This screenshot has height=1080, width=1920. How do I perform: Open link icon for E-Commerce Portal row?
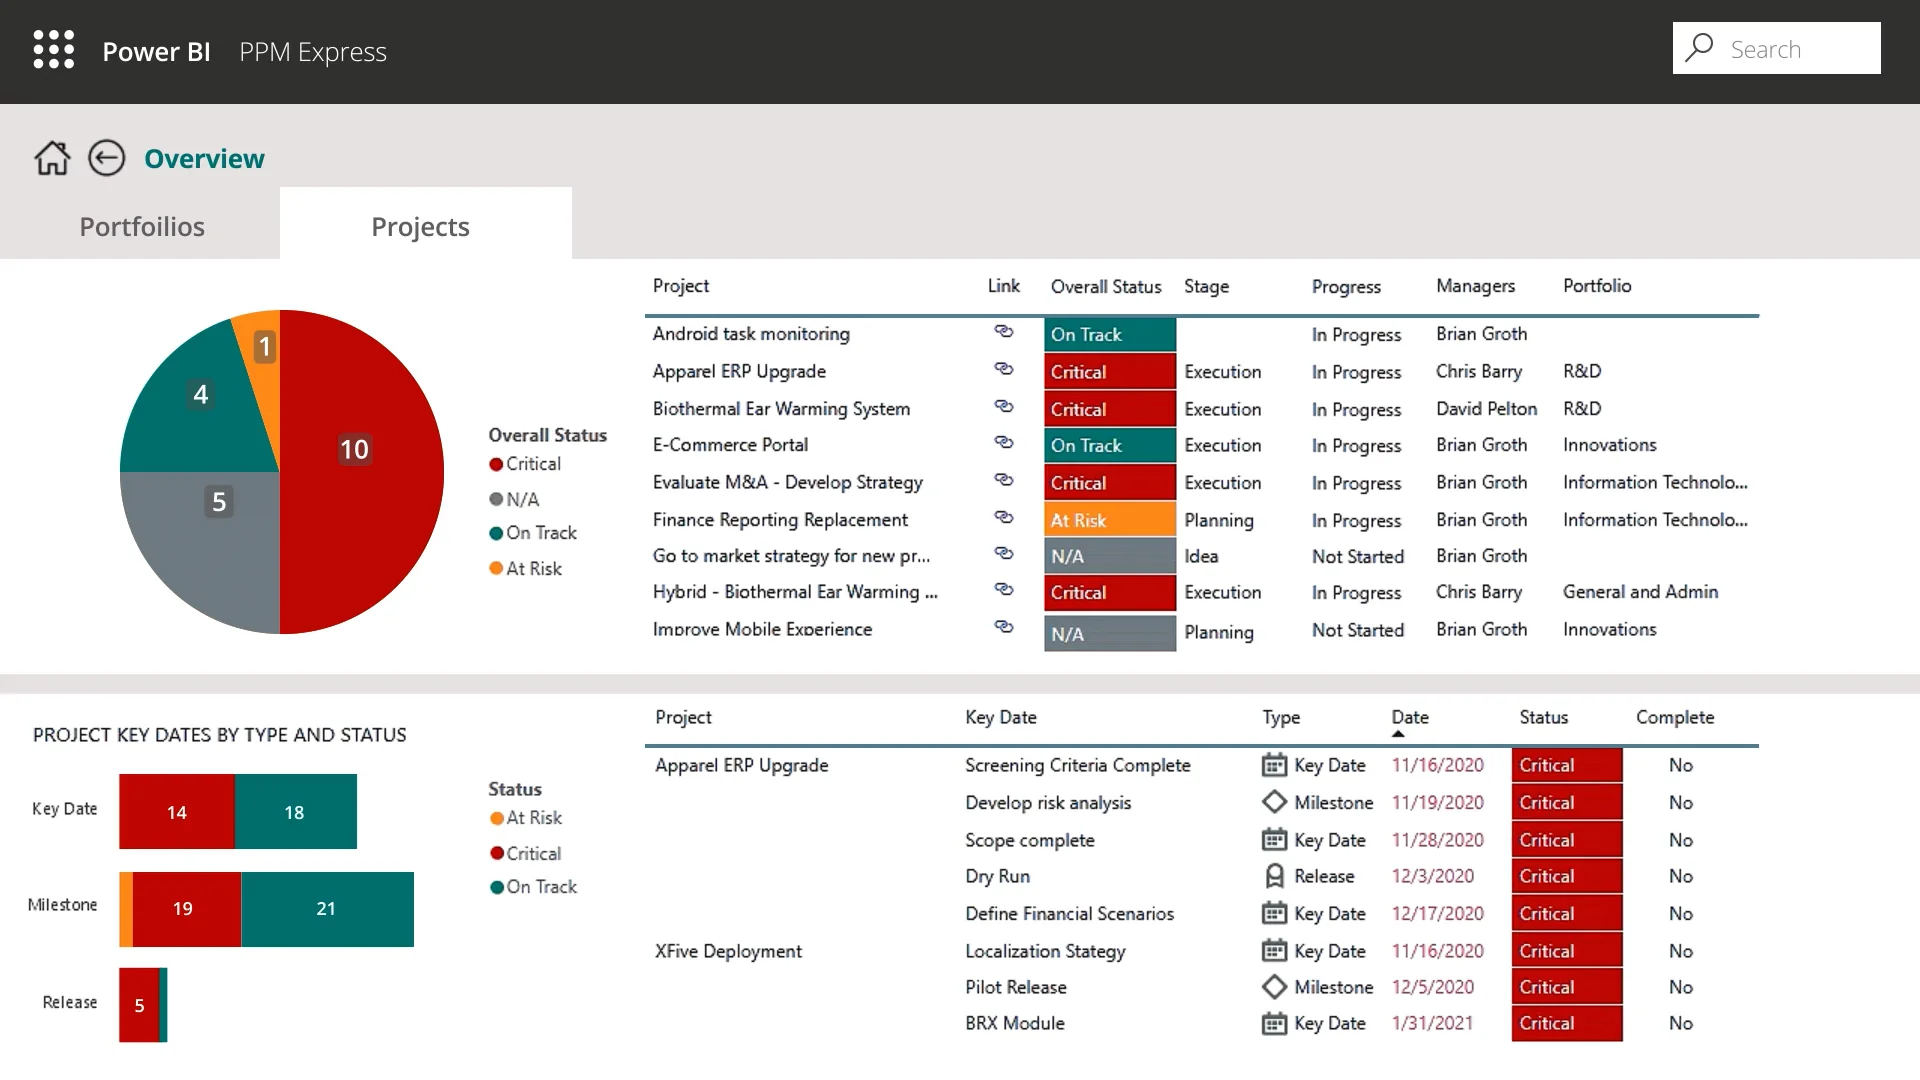[x=1003, y=443]
